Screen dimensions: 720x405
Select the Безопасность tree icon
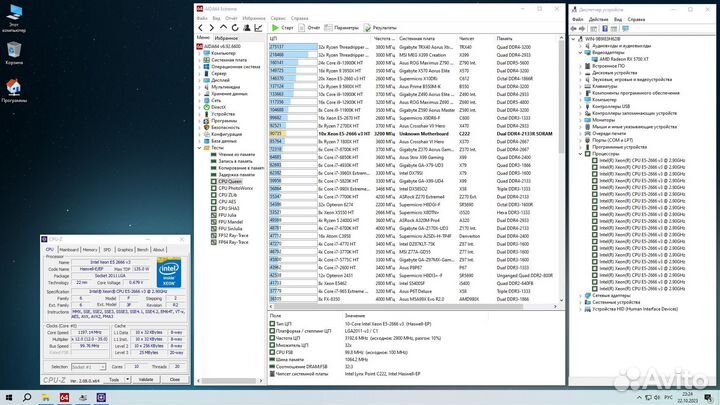207,127
